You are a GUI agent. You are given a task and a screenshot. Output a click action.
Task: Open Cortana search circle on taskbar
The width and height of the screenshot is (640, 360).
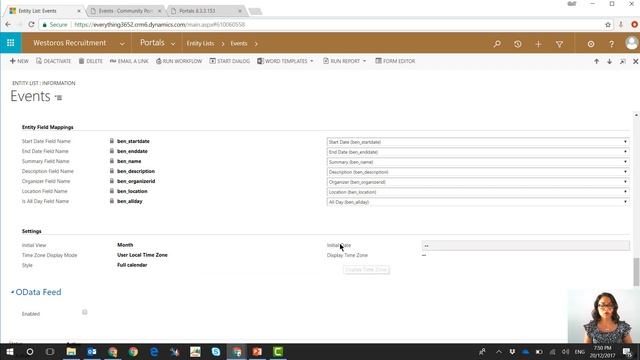coord(30,351)
